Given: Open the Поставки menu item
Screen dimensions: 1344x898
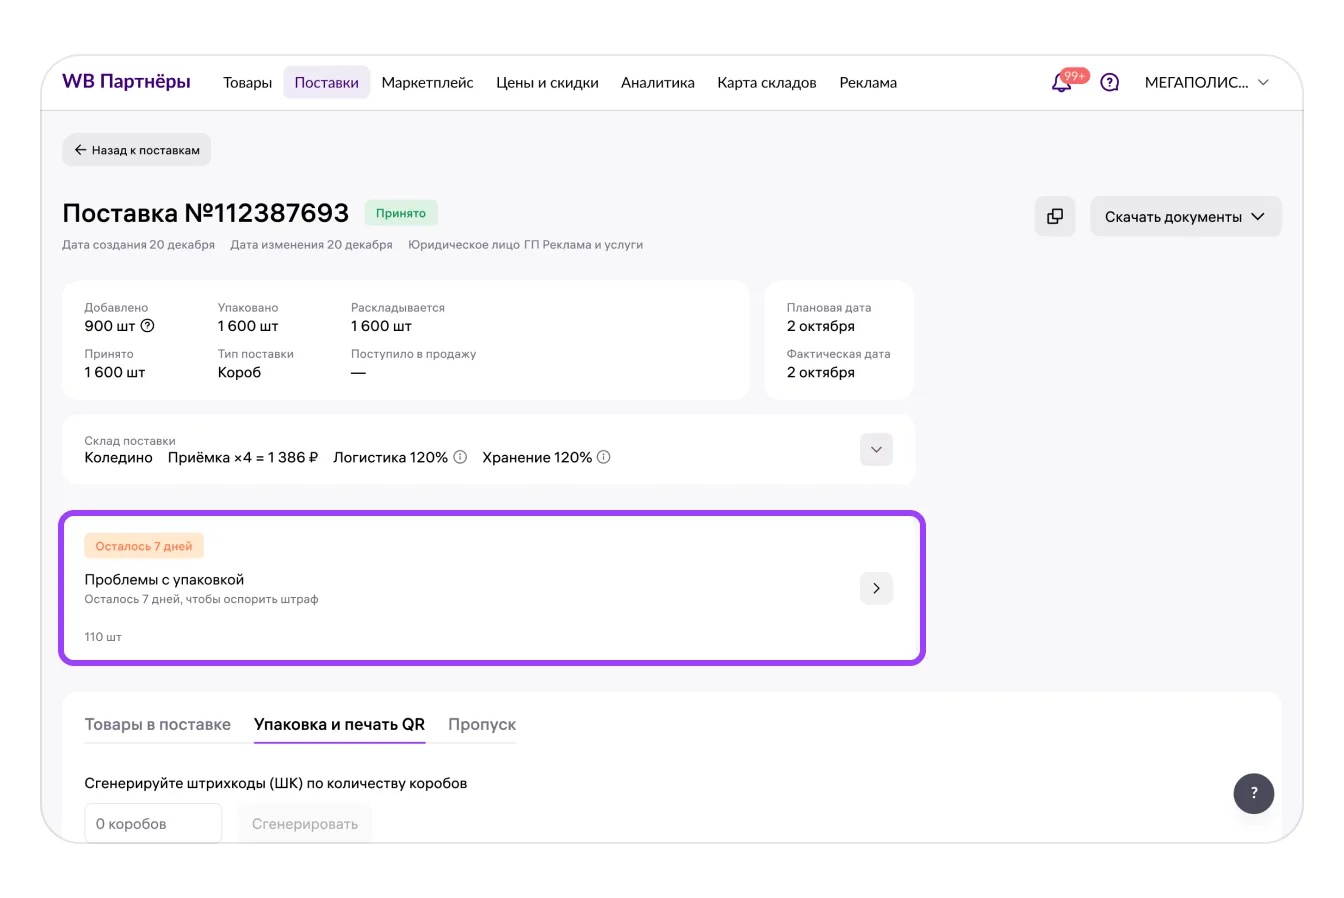Looking at the screenshot, I should 326,83.
